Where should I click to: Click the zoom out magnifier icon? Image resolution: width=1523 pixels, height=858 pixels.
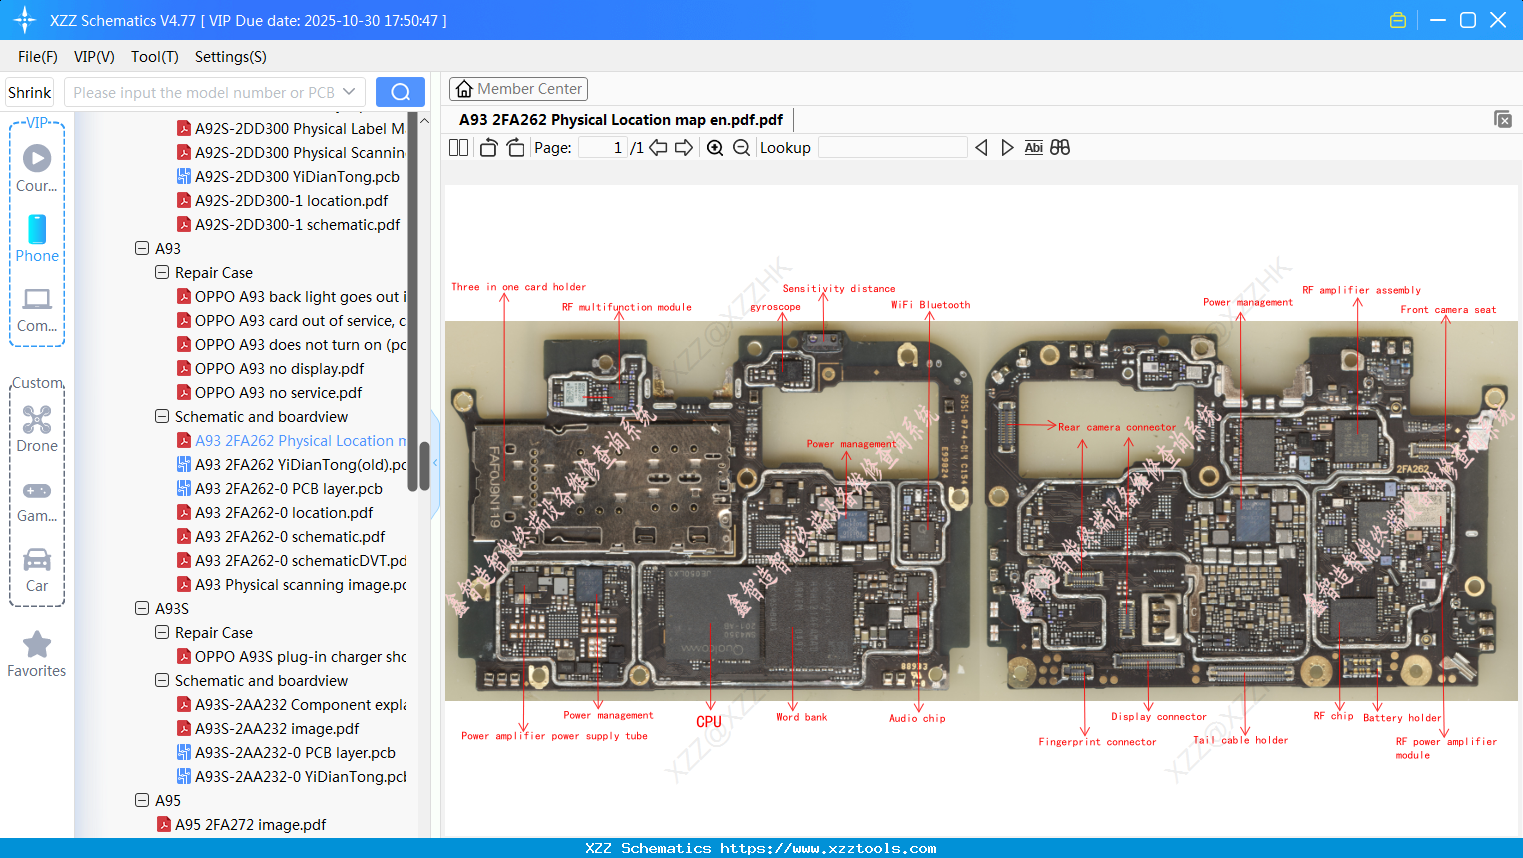point(741,148)
